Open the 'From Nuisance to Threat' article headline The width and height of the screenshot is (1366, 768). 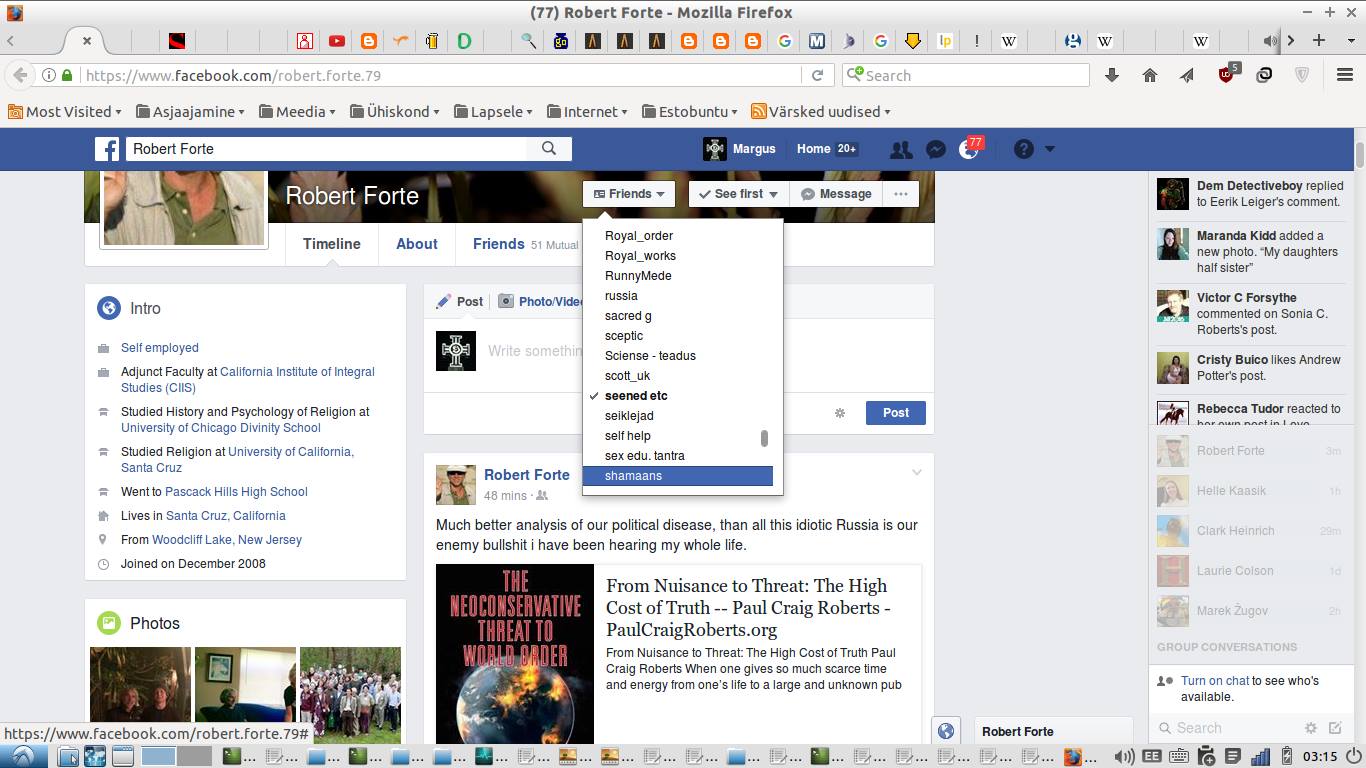(748, 608)
